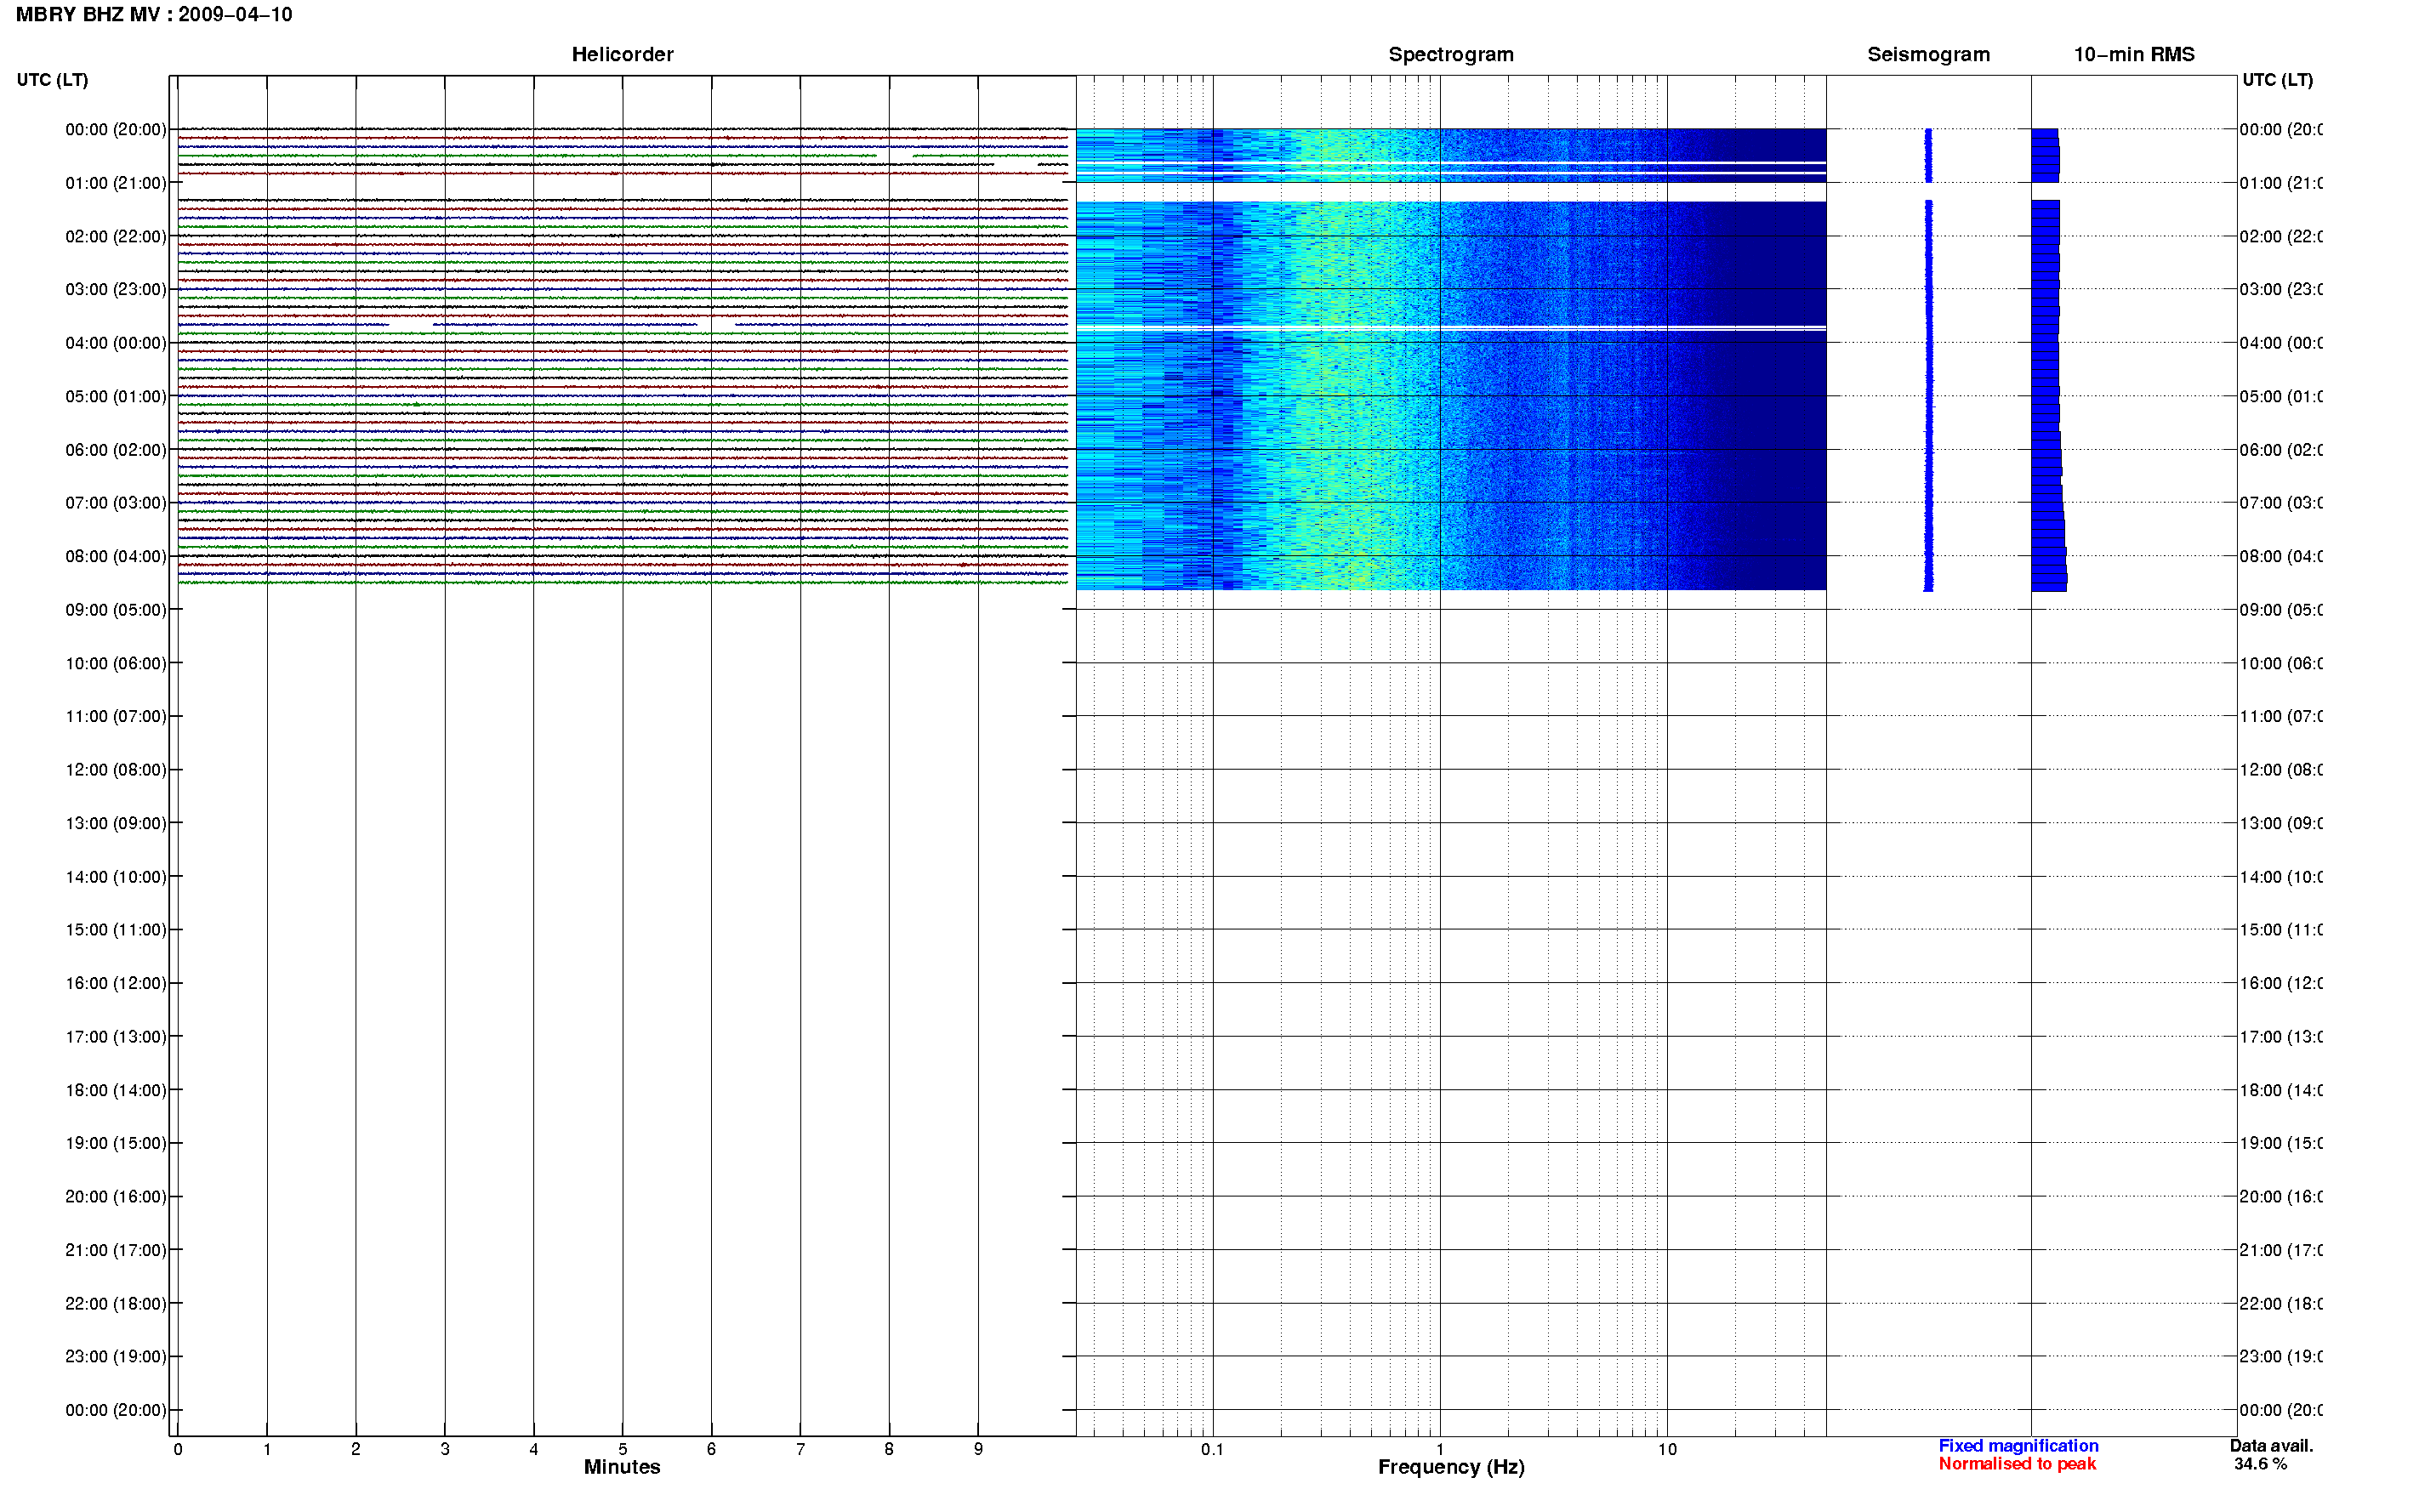Click the '04:00 (00:00)' left time label
The width and height of the screenshot is (2419, 1512).
pyautogui.click(x=116, y=343)
